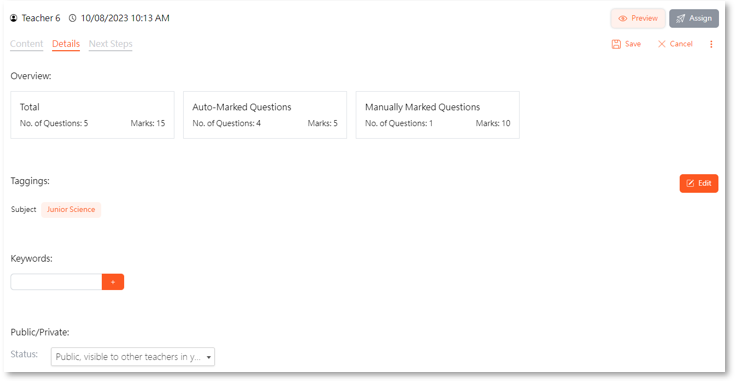This screenshot has height=381, width=735.
Task: Add keyword with the orange plus button
Action: coord(113,282)
